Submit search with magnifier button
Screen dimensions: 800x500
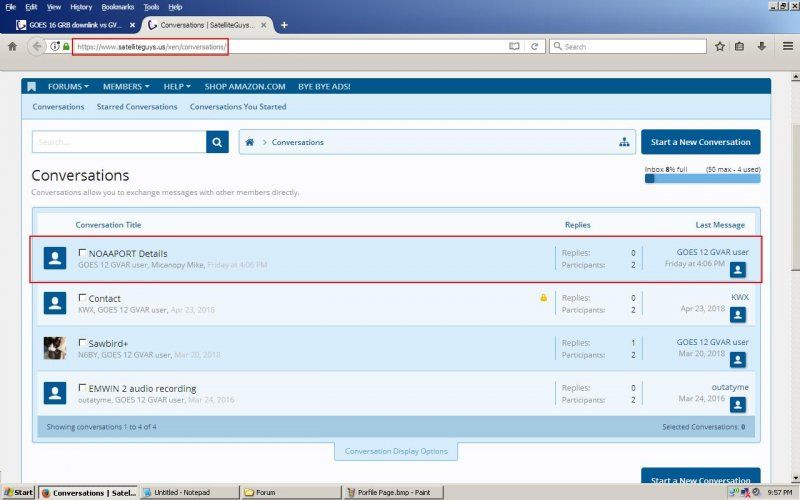tap(217, 142)
